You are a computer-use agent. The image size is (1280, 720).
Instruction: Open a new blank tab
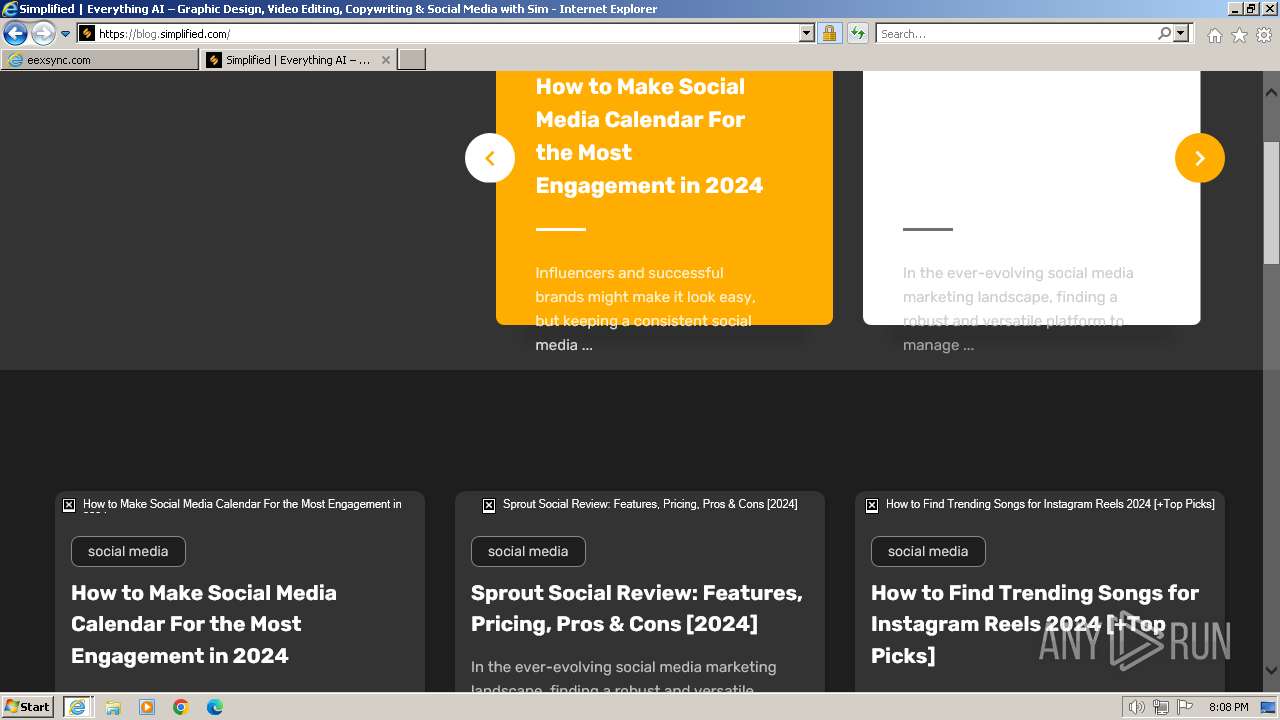412,60
